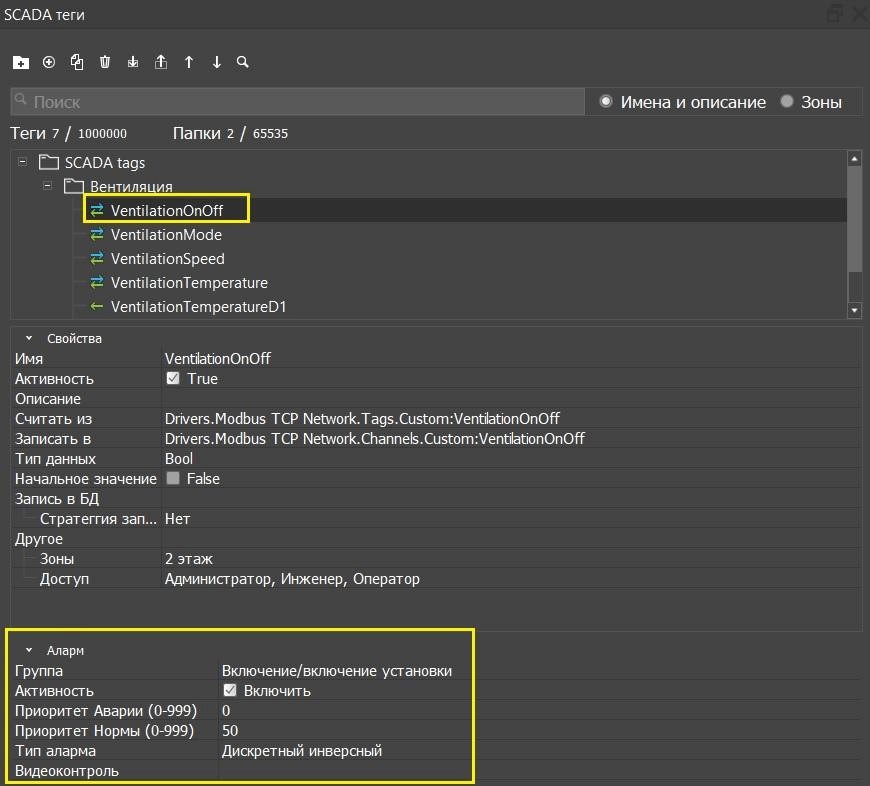Click the copy tag icon
870x786 pixels.
point(77,62)
